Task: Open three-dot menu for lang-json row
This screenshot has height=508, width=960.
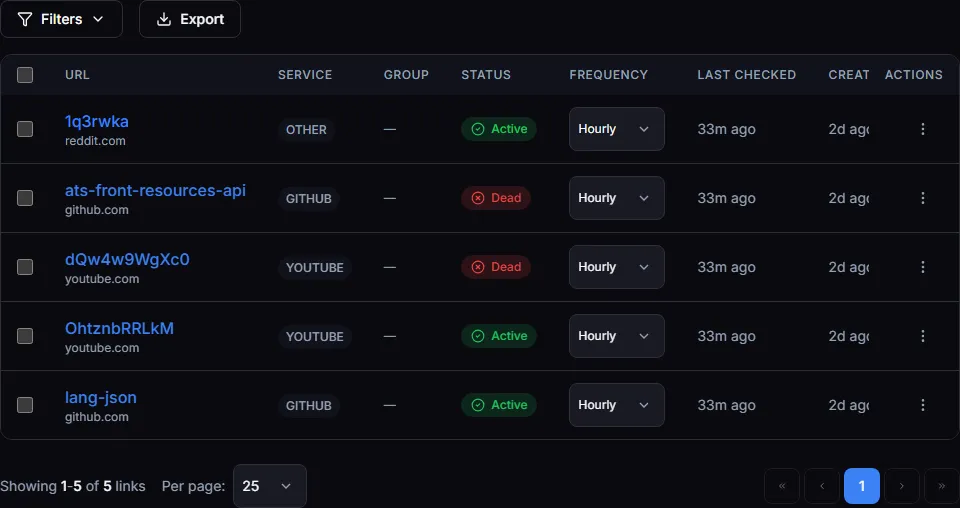Action: coord(922,405)
